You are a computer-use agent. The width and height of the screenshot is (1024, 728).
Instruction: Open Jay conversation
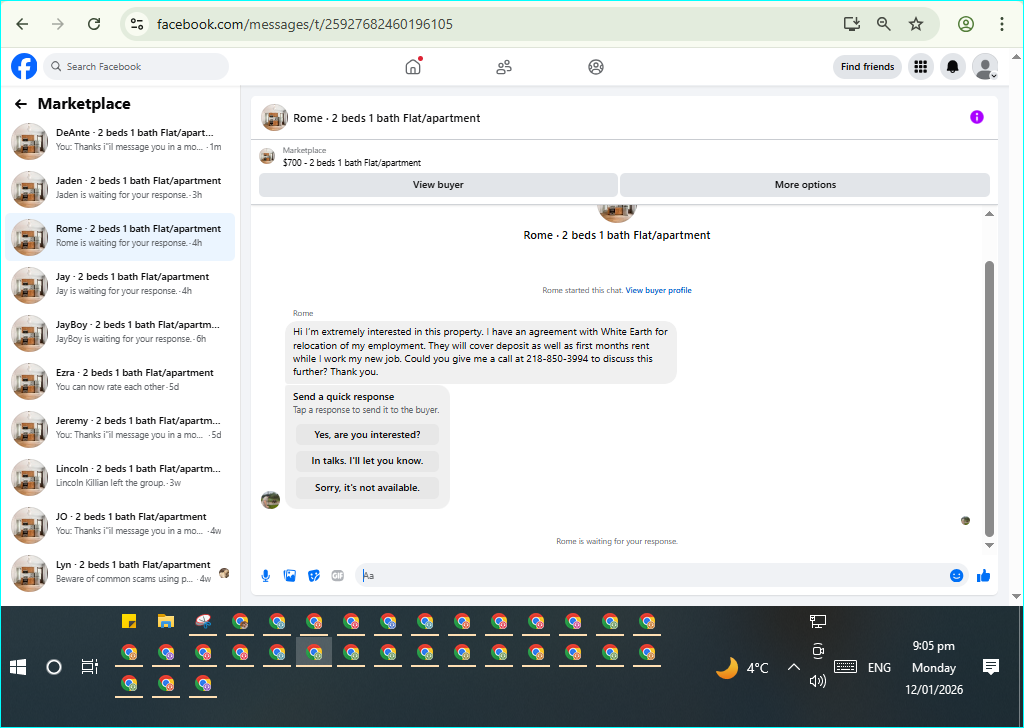[120, 284]
